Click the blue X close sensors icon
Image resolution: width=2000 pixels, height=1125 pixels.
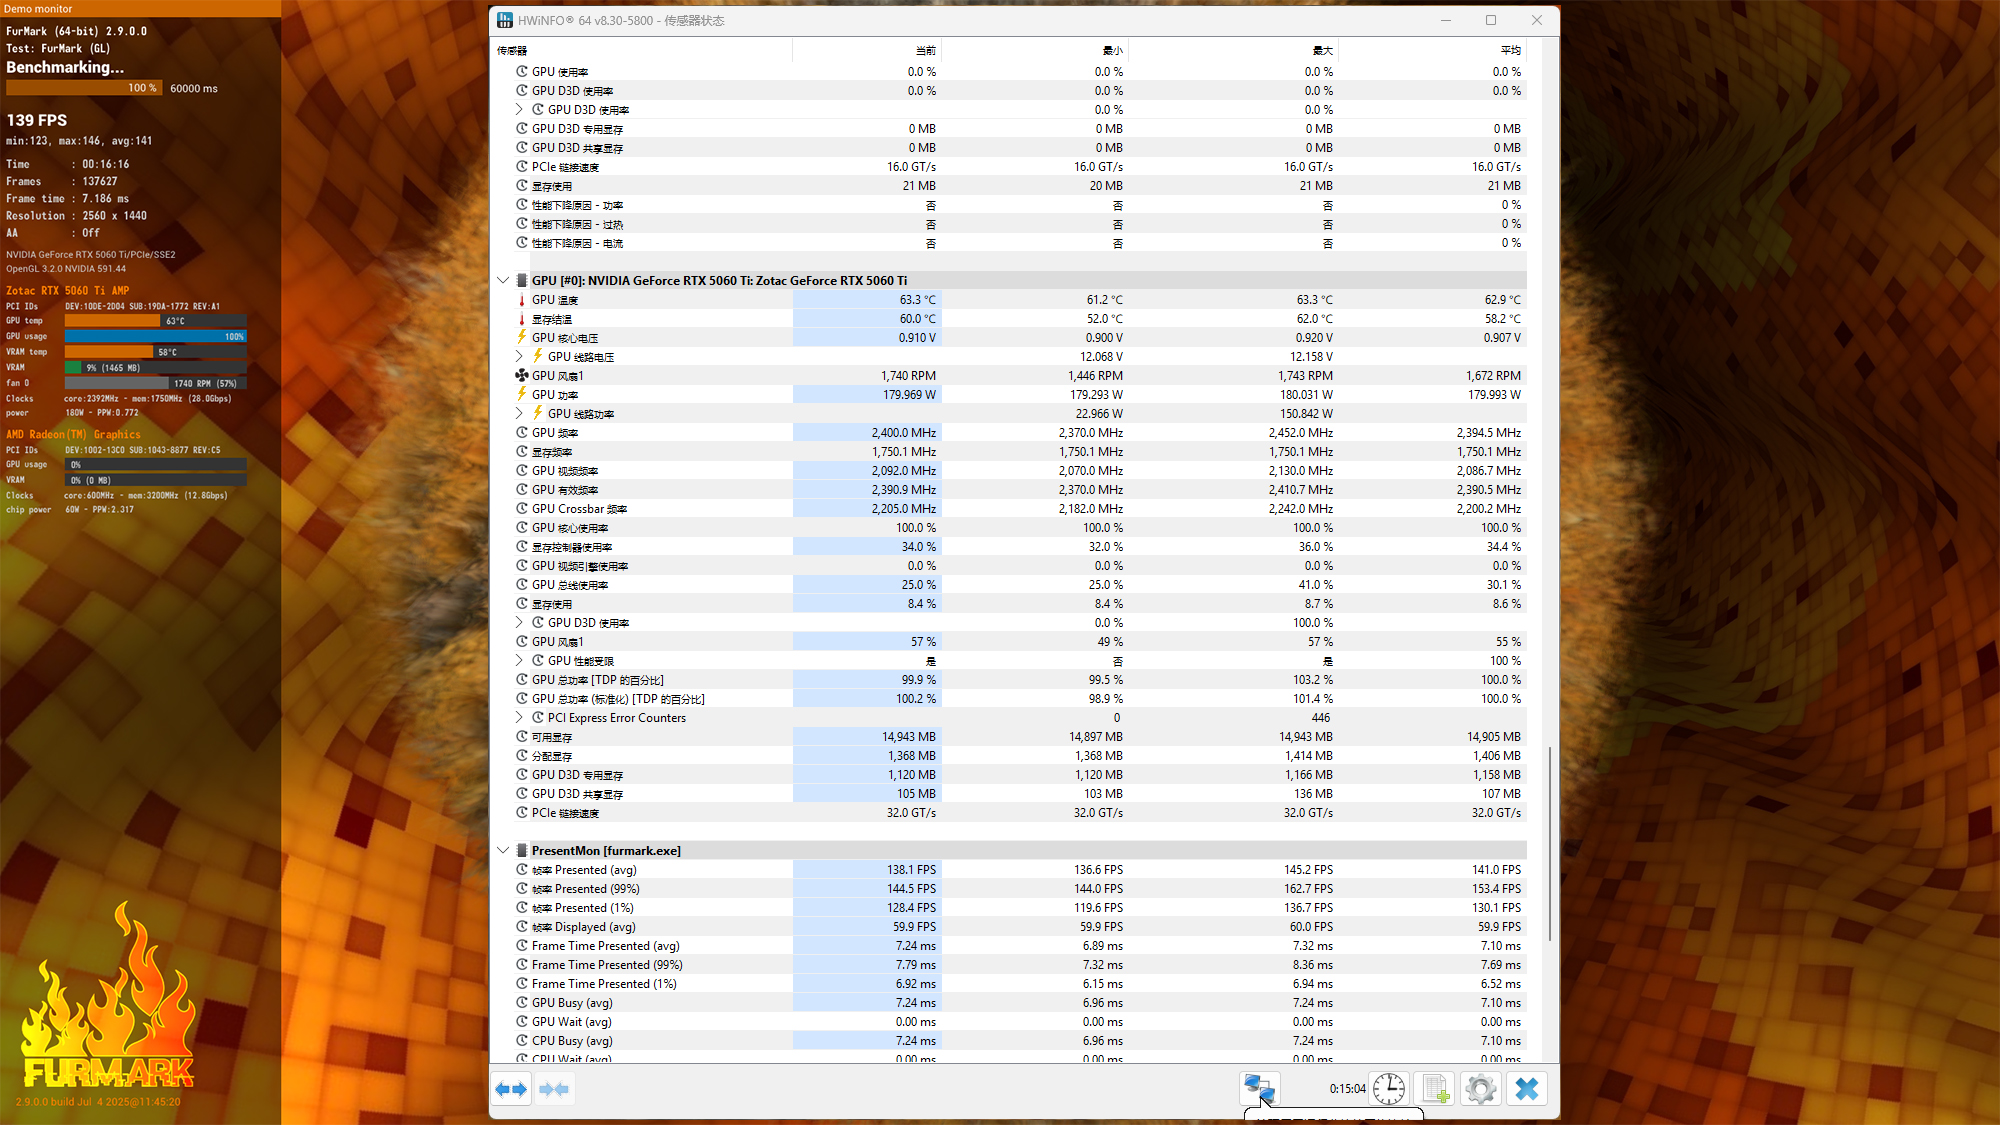1527,1088
